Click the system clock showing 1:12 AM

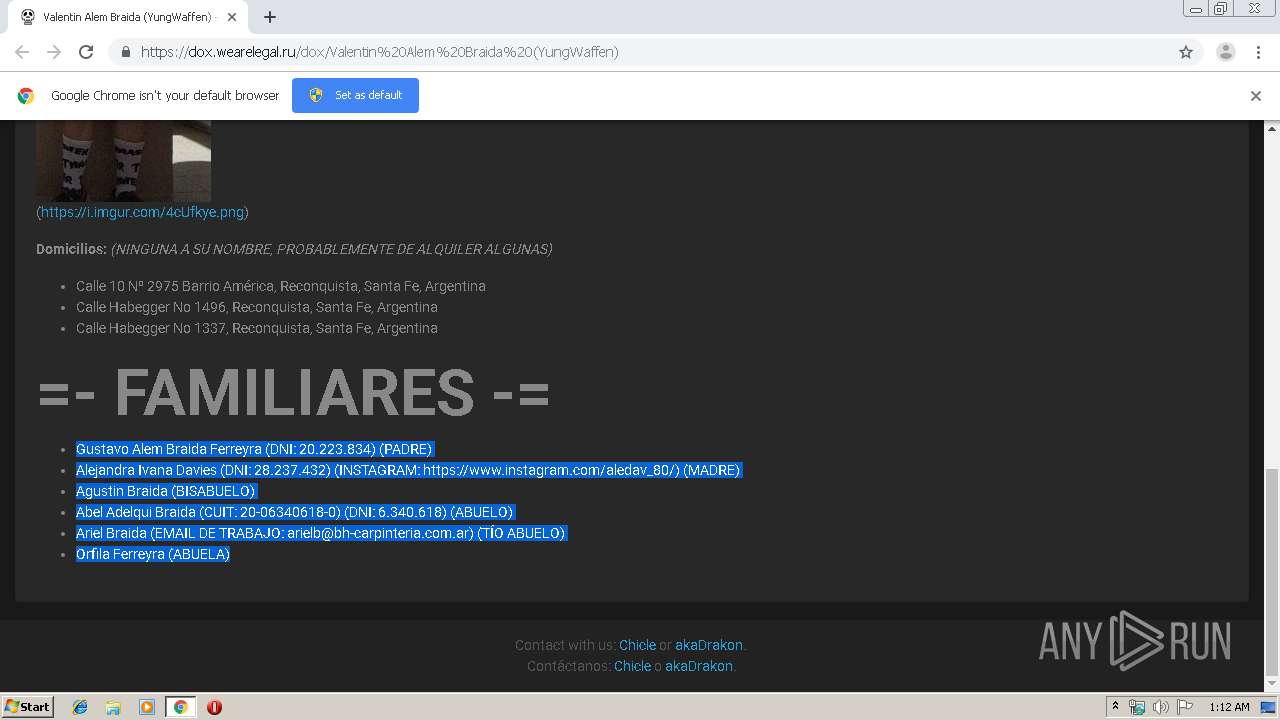click(1229, 707)
